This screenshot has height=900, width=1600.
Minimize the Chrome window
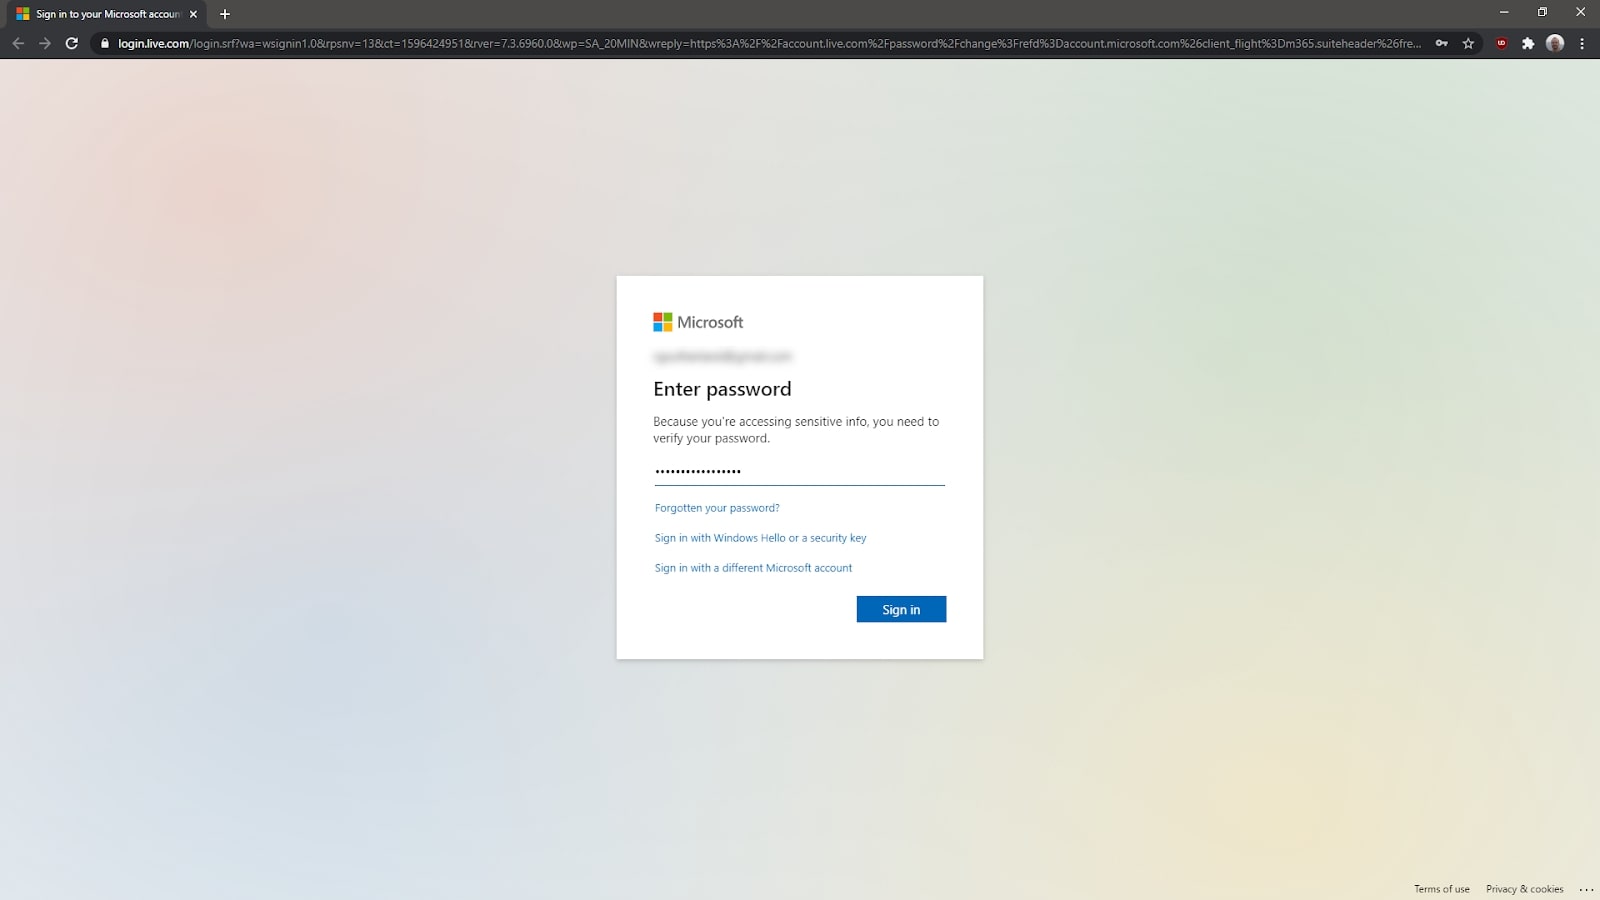(1504, 13)
